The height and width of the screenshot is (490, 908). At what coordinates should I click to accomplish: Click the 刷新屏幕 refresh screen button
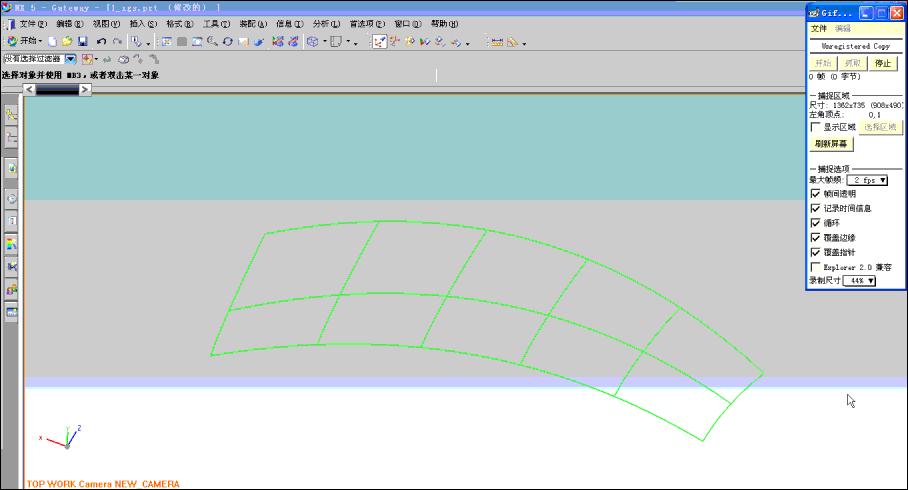[831, 144]
